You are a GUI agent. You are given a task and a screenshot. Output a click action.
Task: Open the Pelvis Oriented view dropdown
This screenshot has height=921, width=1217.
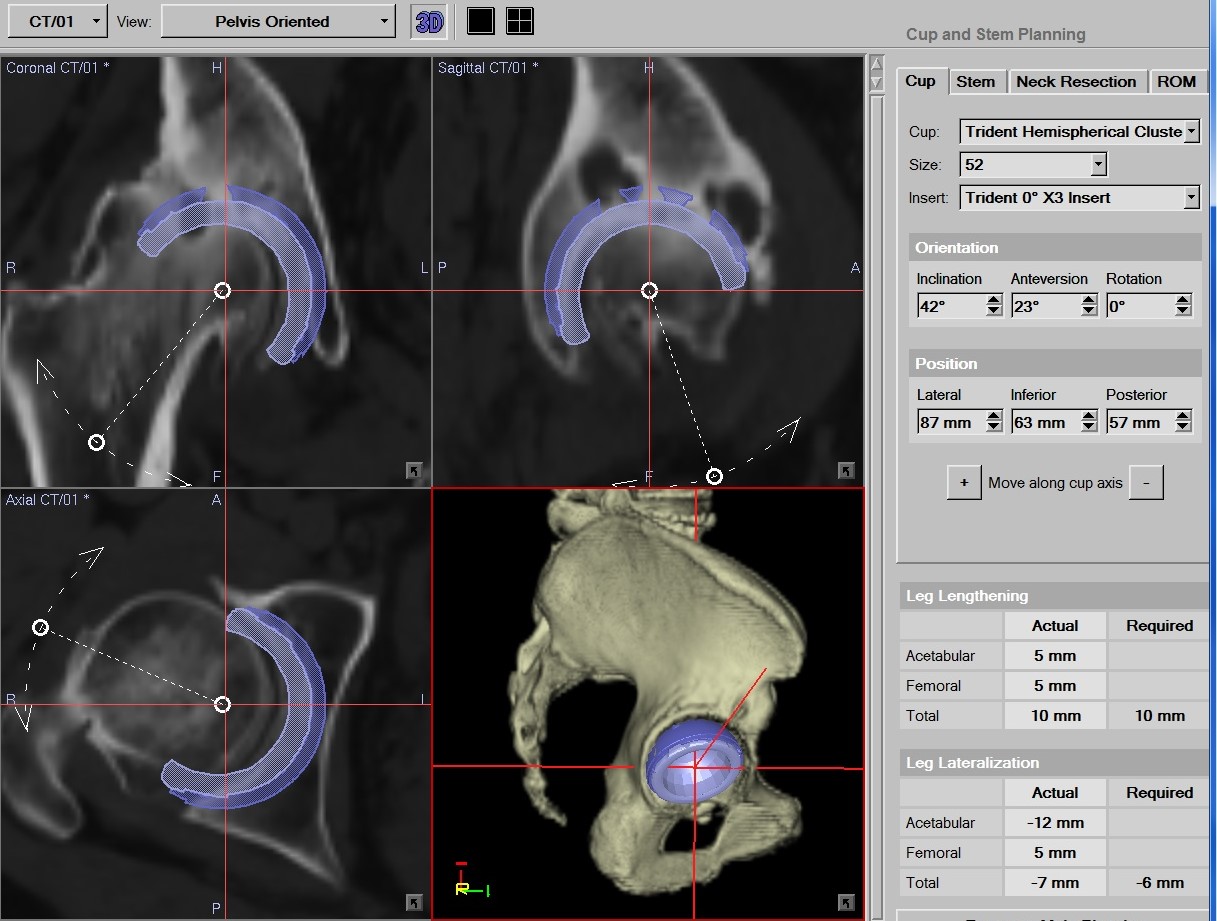pos(278,21)
